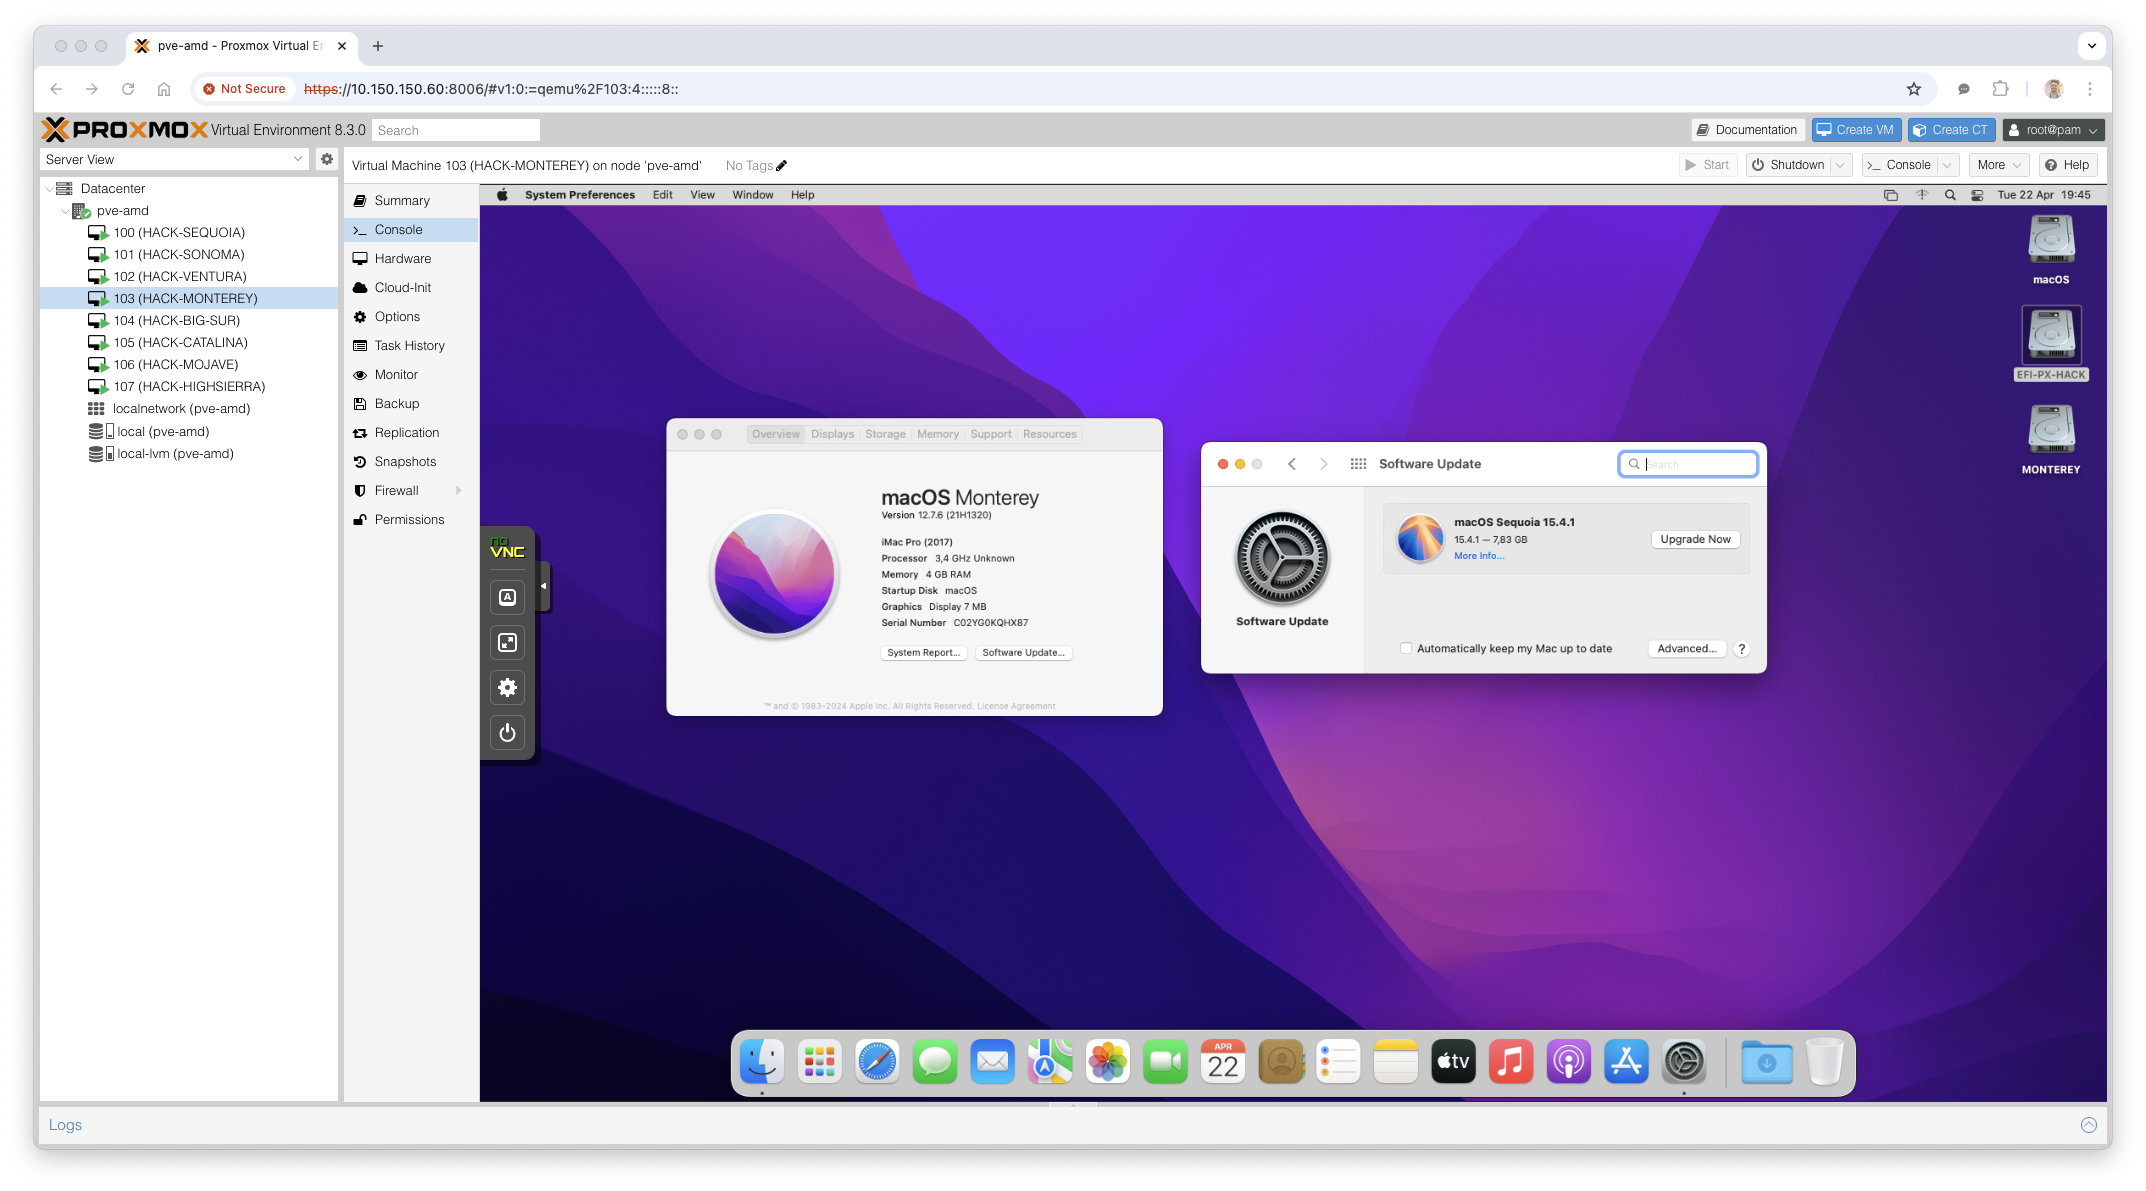2146x1191 pixels.
Task: Switch to the Hardware tab
Action: point(402,259)
